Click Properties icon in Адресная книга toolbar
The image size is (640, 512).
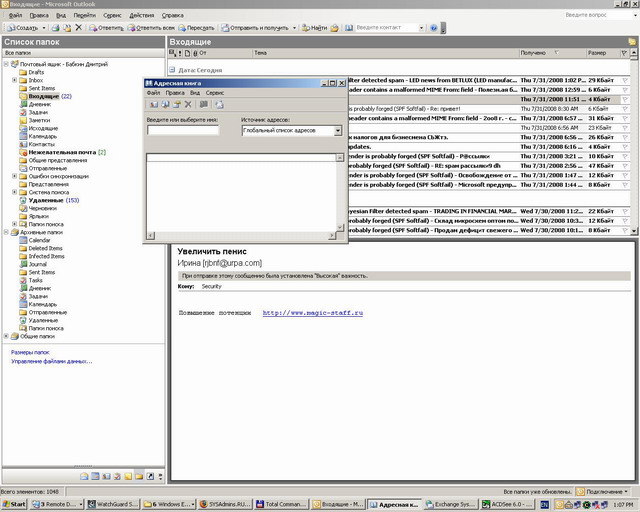(176, 105)
